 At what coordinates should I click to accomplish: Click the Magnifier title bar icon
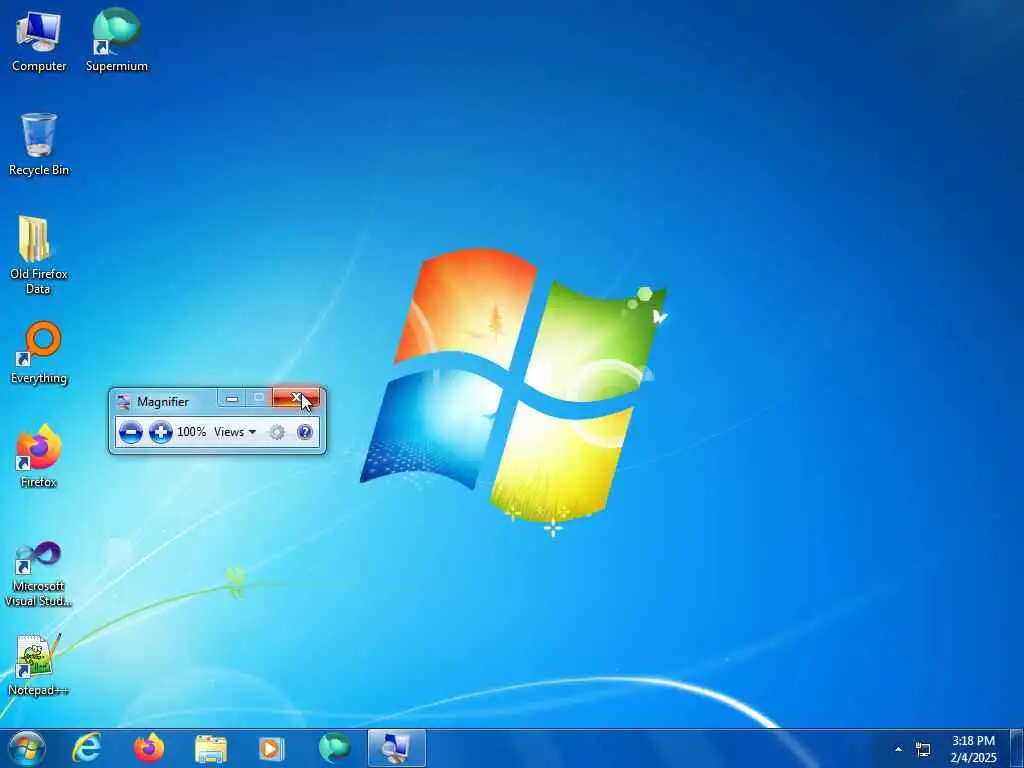(x=123, y=402)
